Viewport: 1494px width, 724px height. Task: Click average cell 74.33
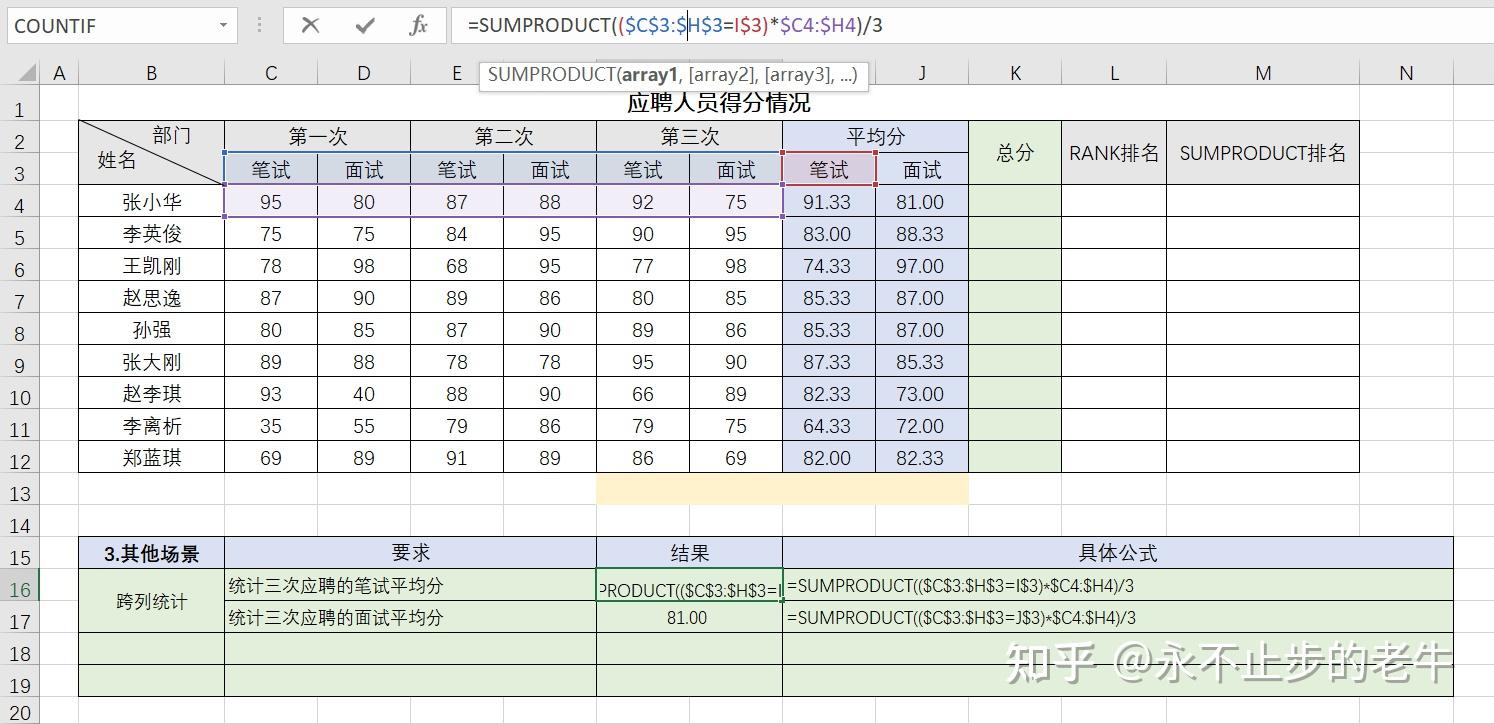pos(828,266)
